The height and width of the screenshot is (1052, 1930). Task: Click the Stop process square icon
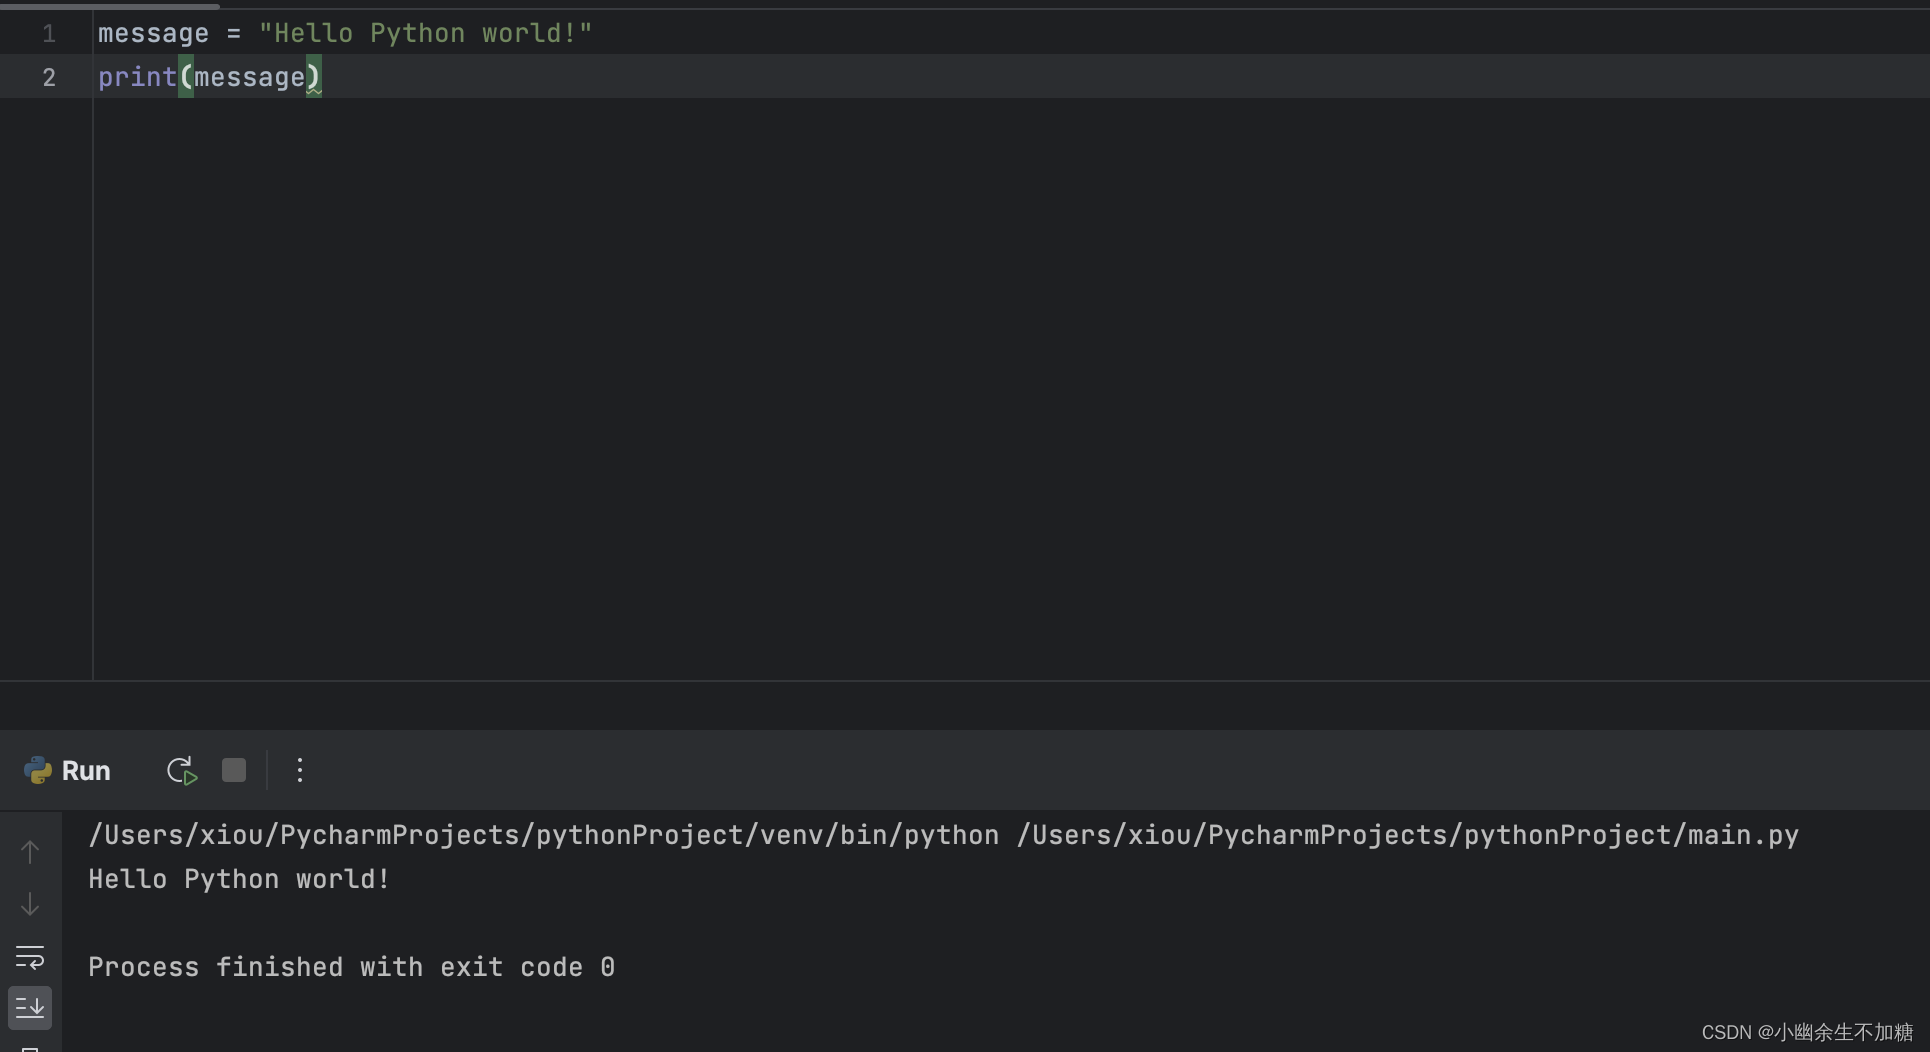tap(234, 770)
